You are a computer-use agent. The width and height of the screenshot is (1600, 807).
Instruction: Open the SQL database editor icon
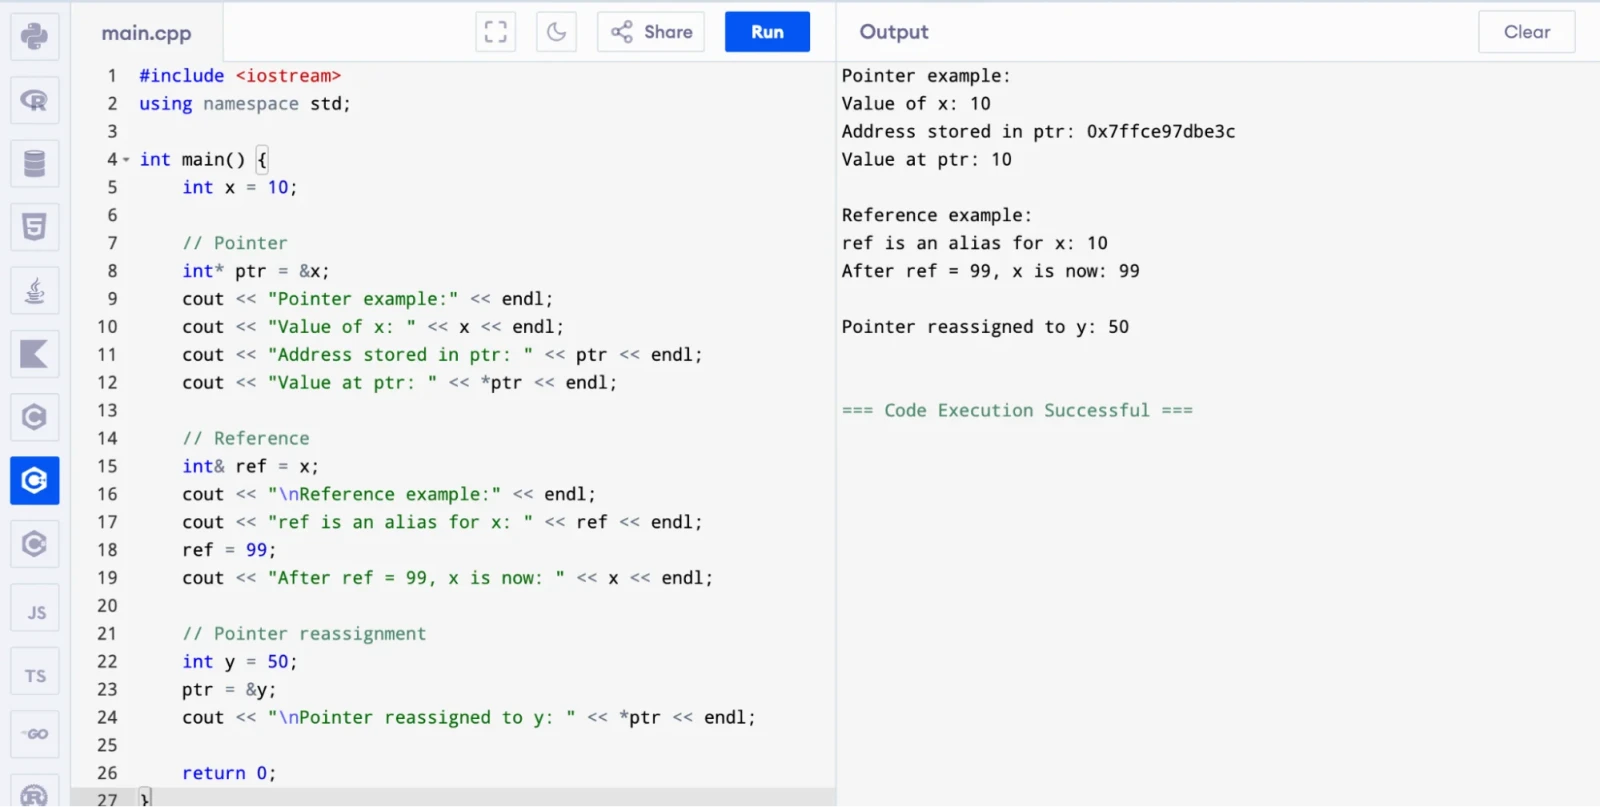click(x=35, y=163)
